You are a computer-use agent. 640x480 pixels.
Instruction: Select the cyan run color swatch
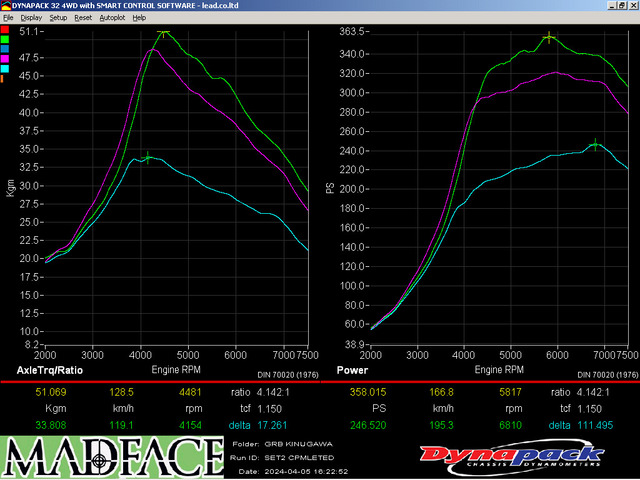point(5,68)
